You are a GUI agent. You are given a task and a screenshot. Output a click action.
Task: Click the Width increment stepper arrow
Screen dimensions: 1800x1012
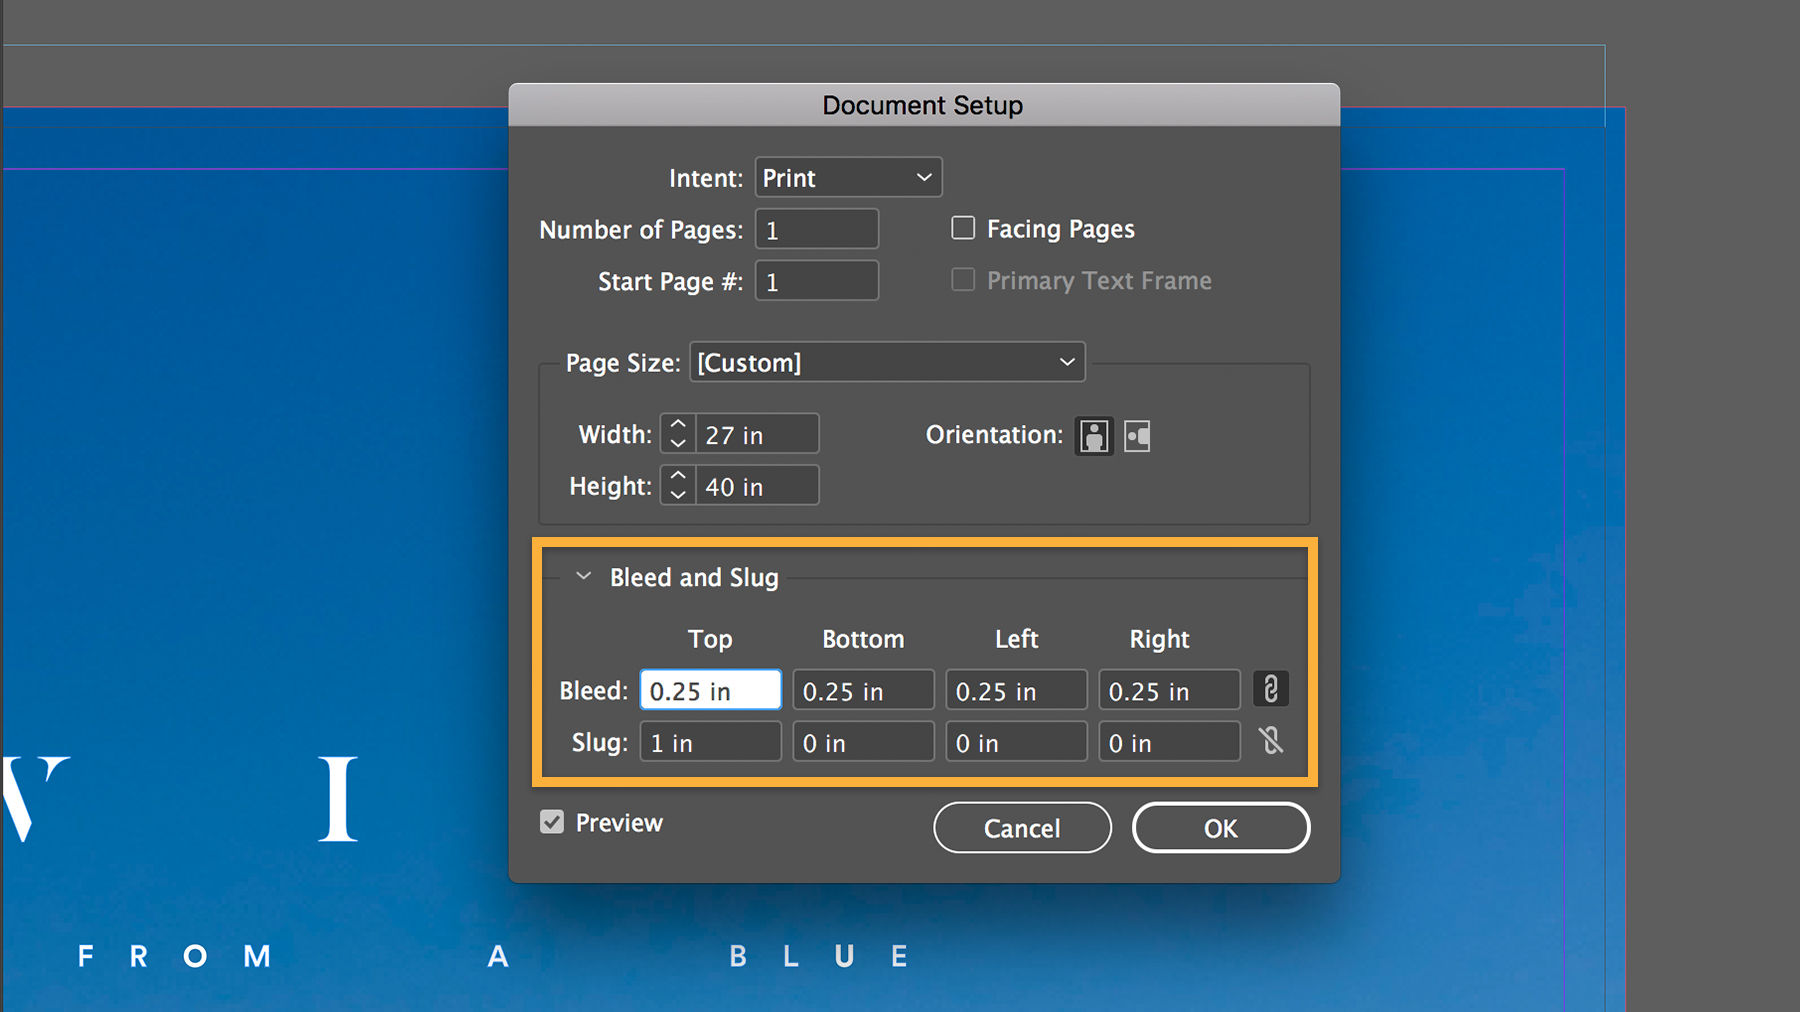(x=677, y=425)
